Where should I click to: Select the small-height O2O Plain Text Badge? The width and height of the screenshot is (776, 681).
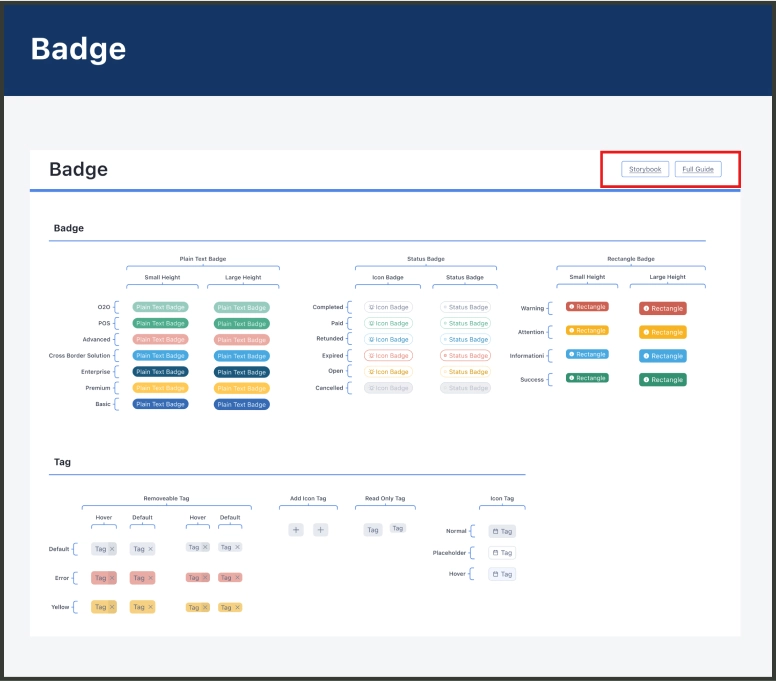point(160,307)
